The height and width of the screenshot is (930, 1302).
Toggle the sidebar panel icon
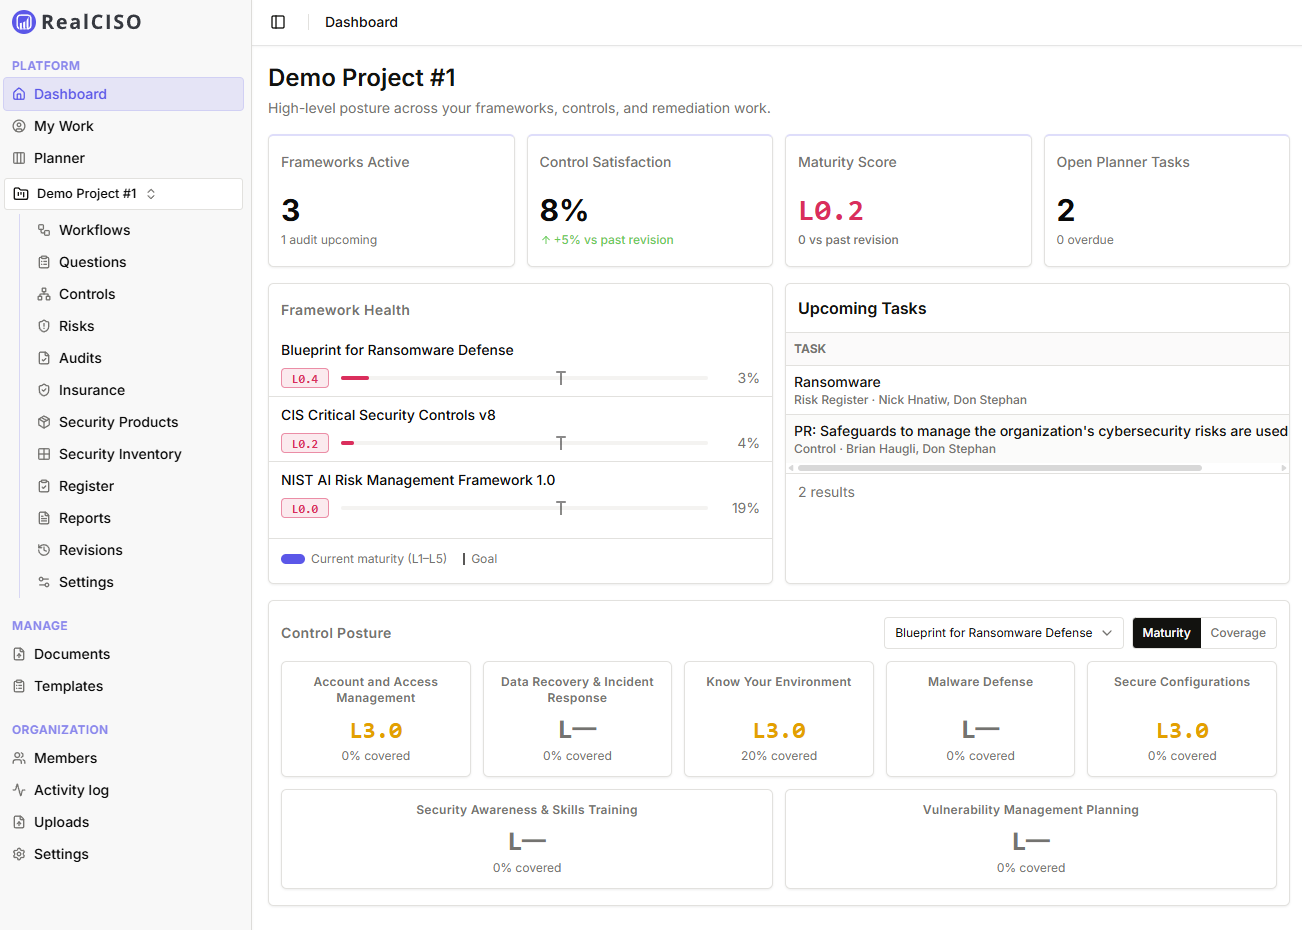pyautogui.click(x=278, y=22)
